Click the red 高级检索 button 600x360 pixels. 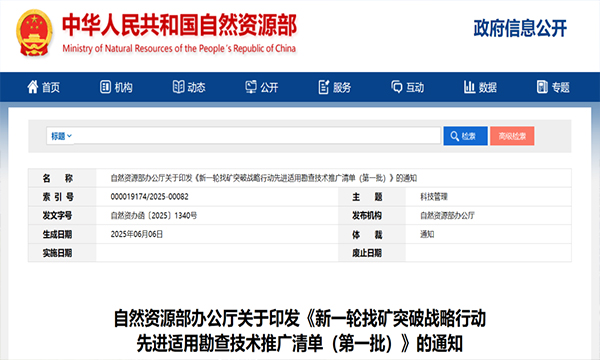pyautogui.click(x=512, y=136)
